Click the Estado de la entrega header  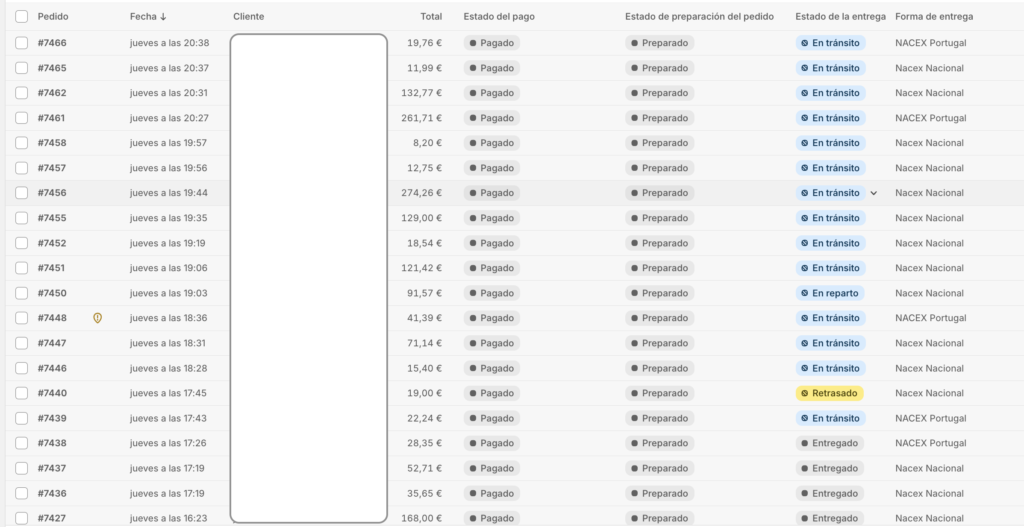point(839,17)
